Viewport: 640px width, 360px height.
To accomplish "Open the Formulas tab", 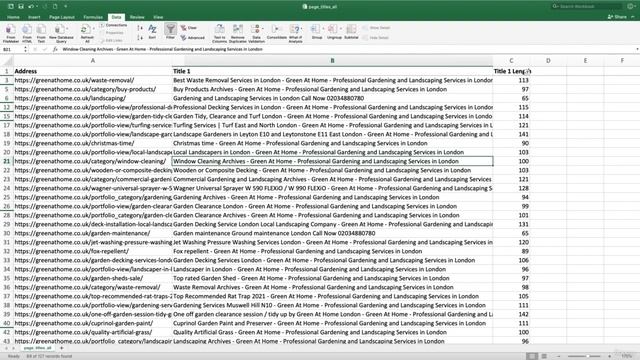I will [93, 17].
